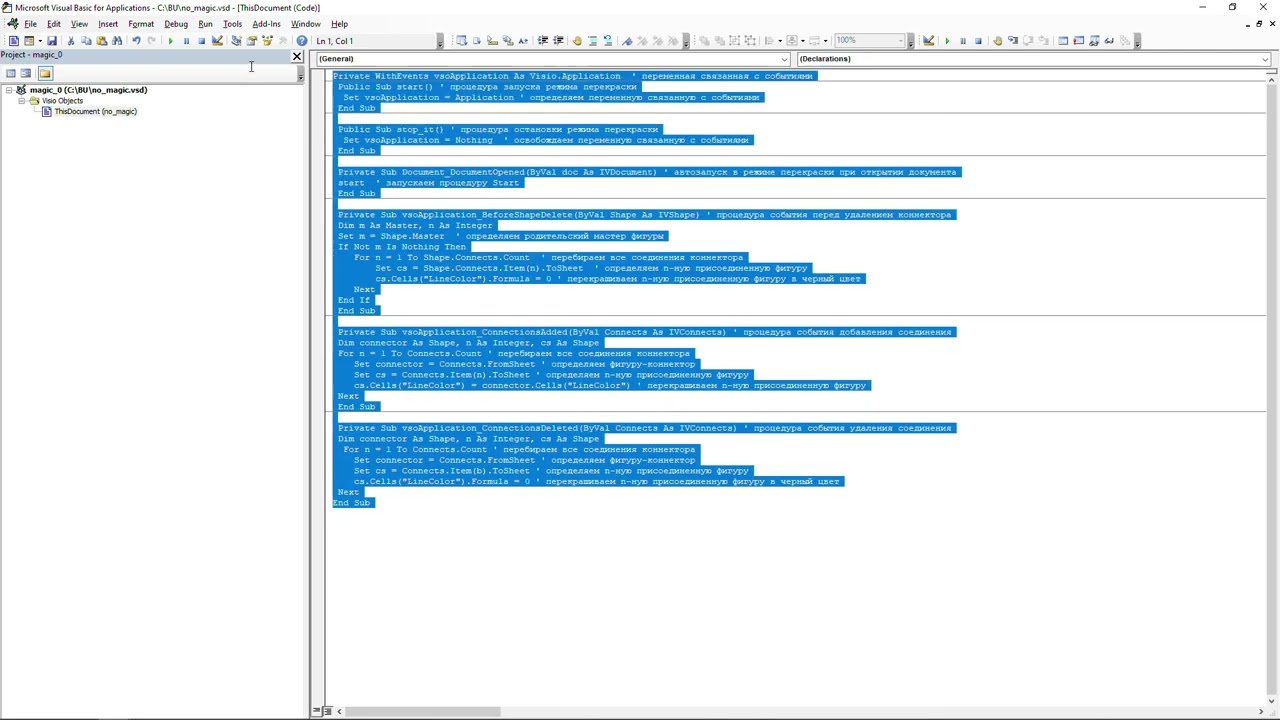Click the Undo arrow icon

click(136, 41)
